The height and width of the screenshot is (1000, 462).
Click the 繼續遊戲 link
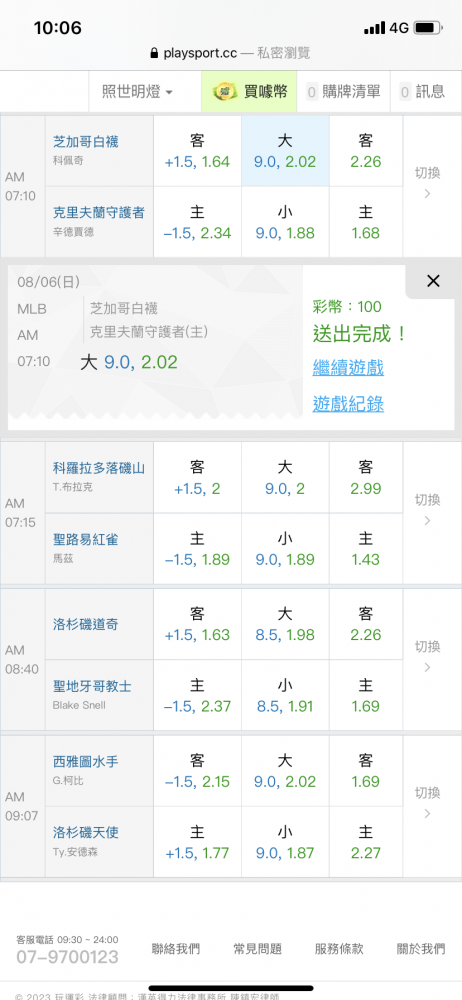coord(348,368)
